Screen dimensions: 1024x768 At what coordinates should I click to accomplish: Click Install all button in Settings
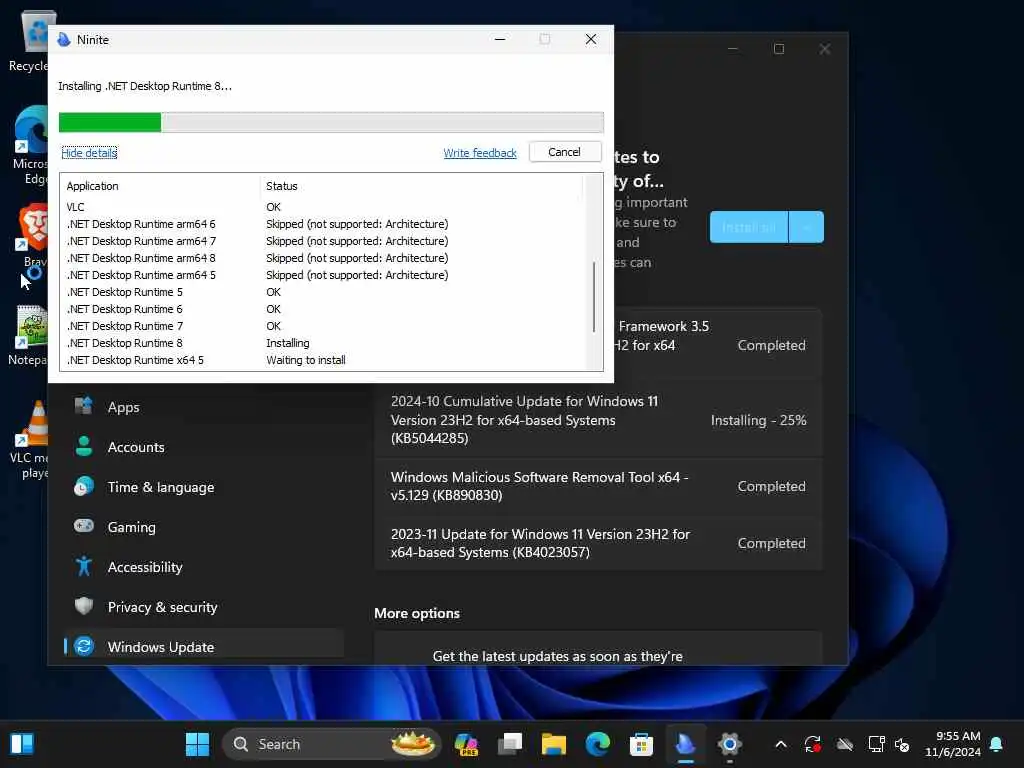[x=749, y=227]
